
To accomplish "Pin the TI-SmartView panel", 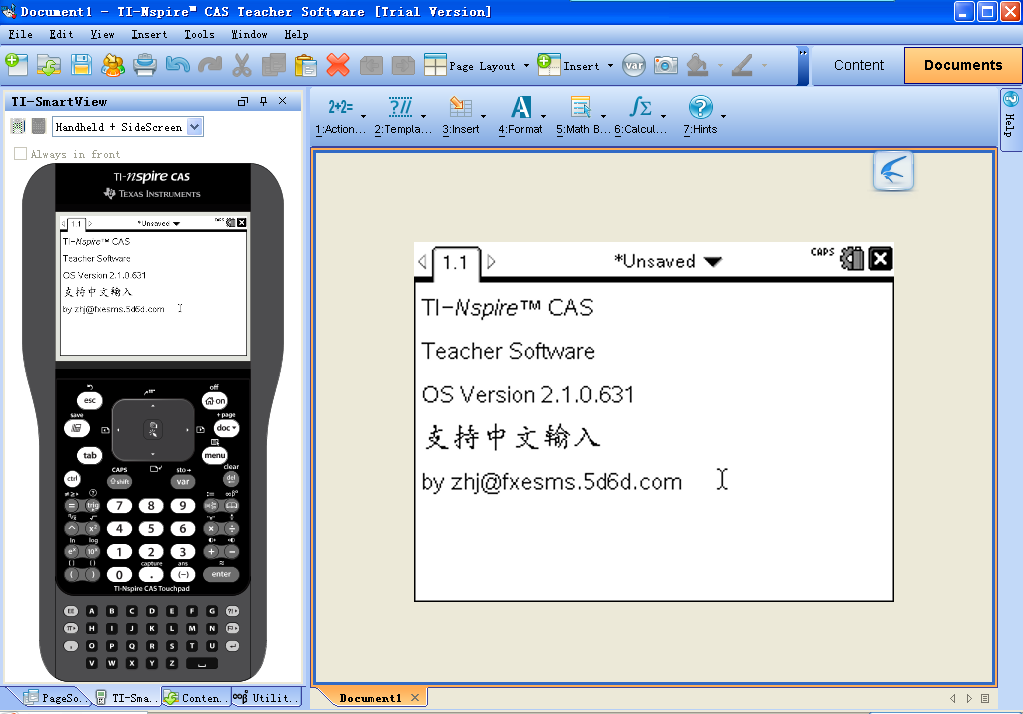I will pyautogui.click(x=263, y=101).
